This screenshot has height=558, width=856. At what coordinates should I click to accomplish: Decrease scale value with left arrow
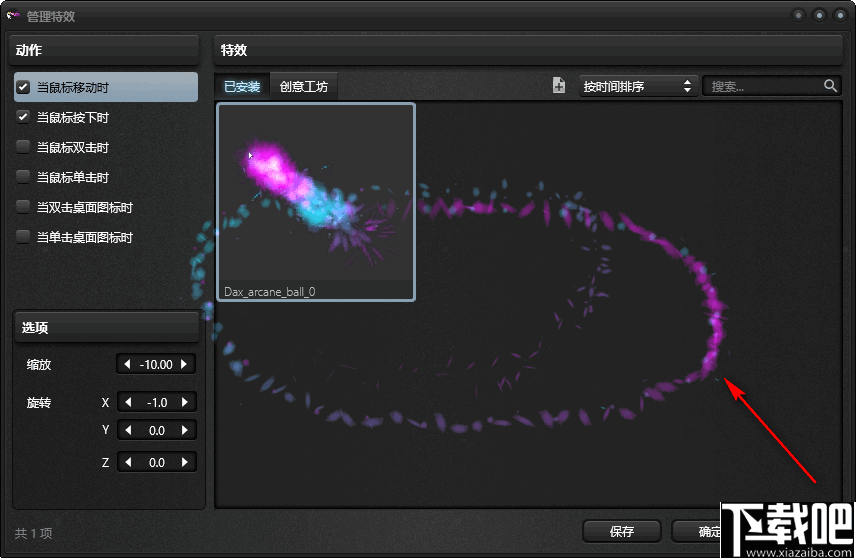(127, 364)
